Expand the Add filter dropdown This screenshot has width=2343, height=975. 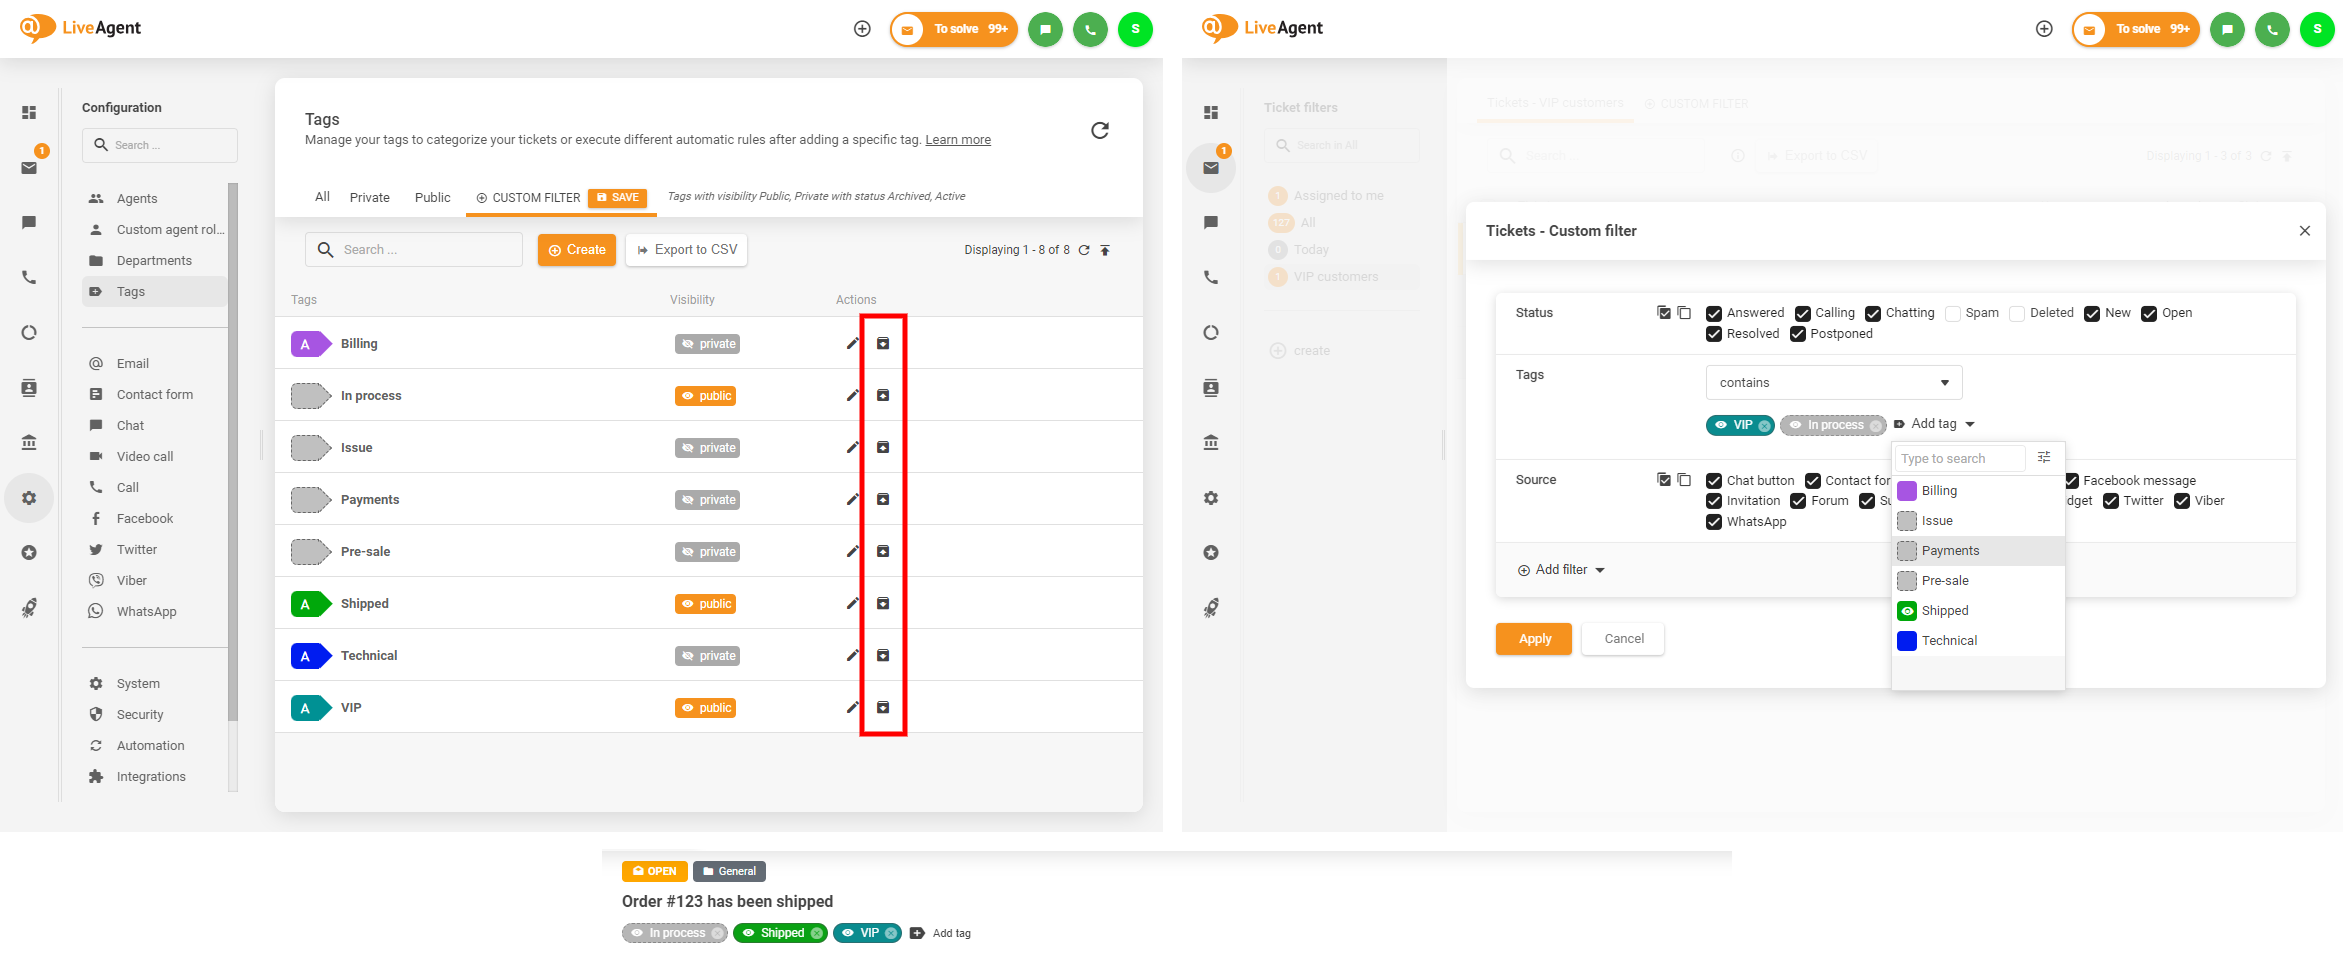click(x=1561, y=570)
